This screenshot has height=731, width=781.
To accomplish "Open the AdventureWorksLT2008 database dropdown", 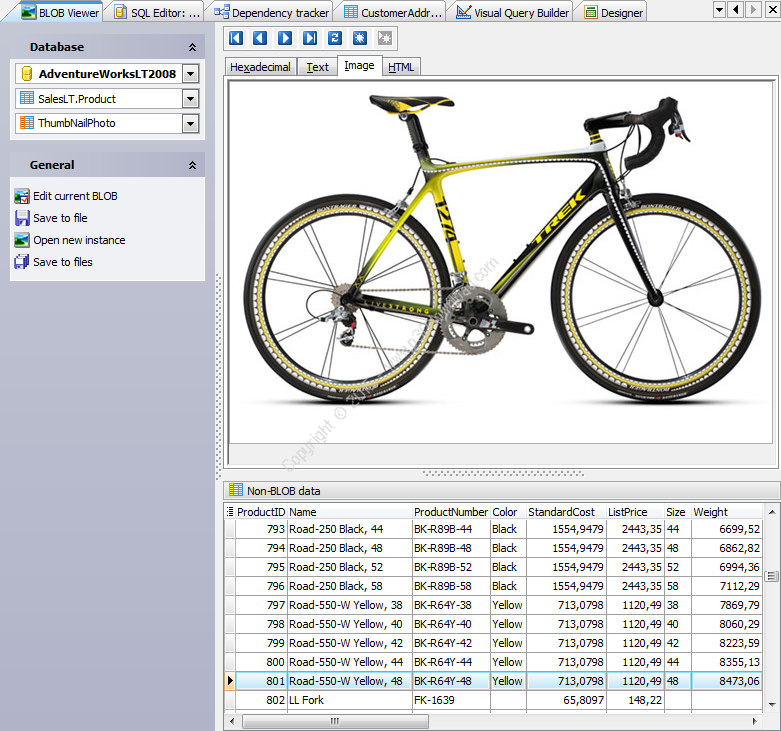I will coord(191,74).
